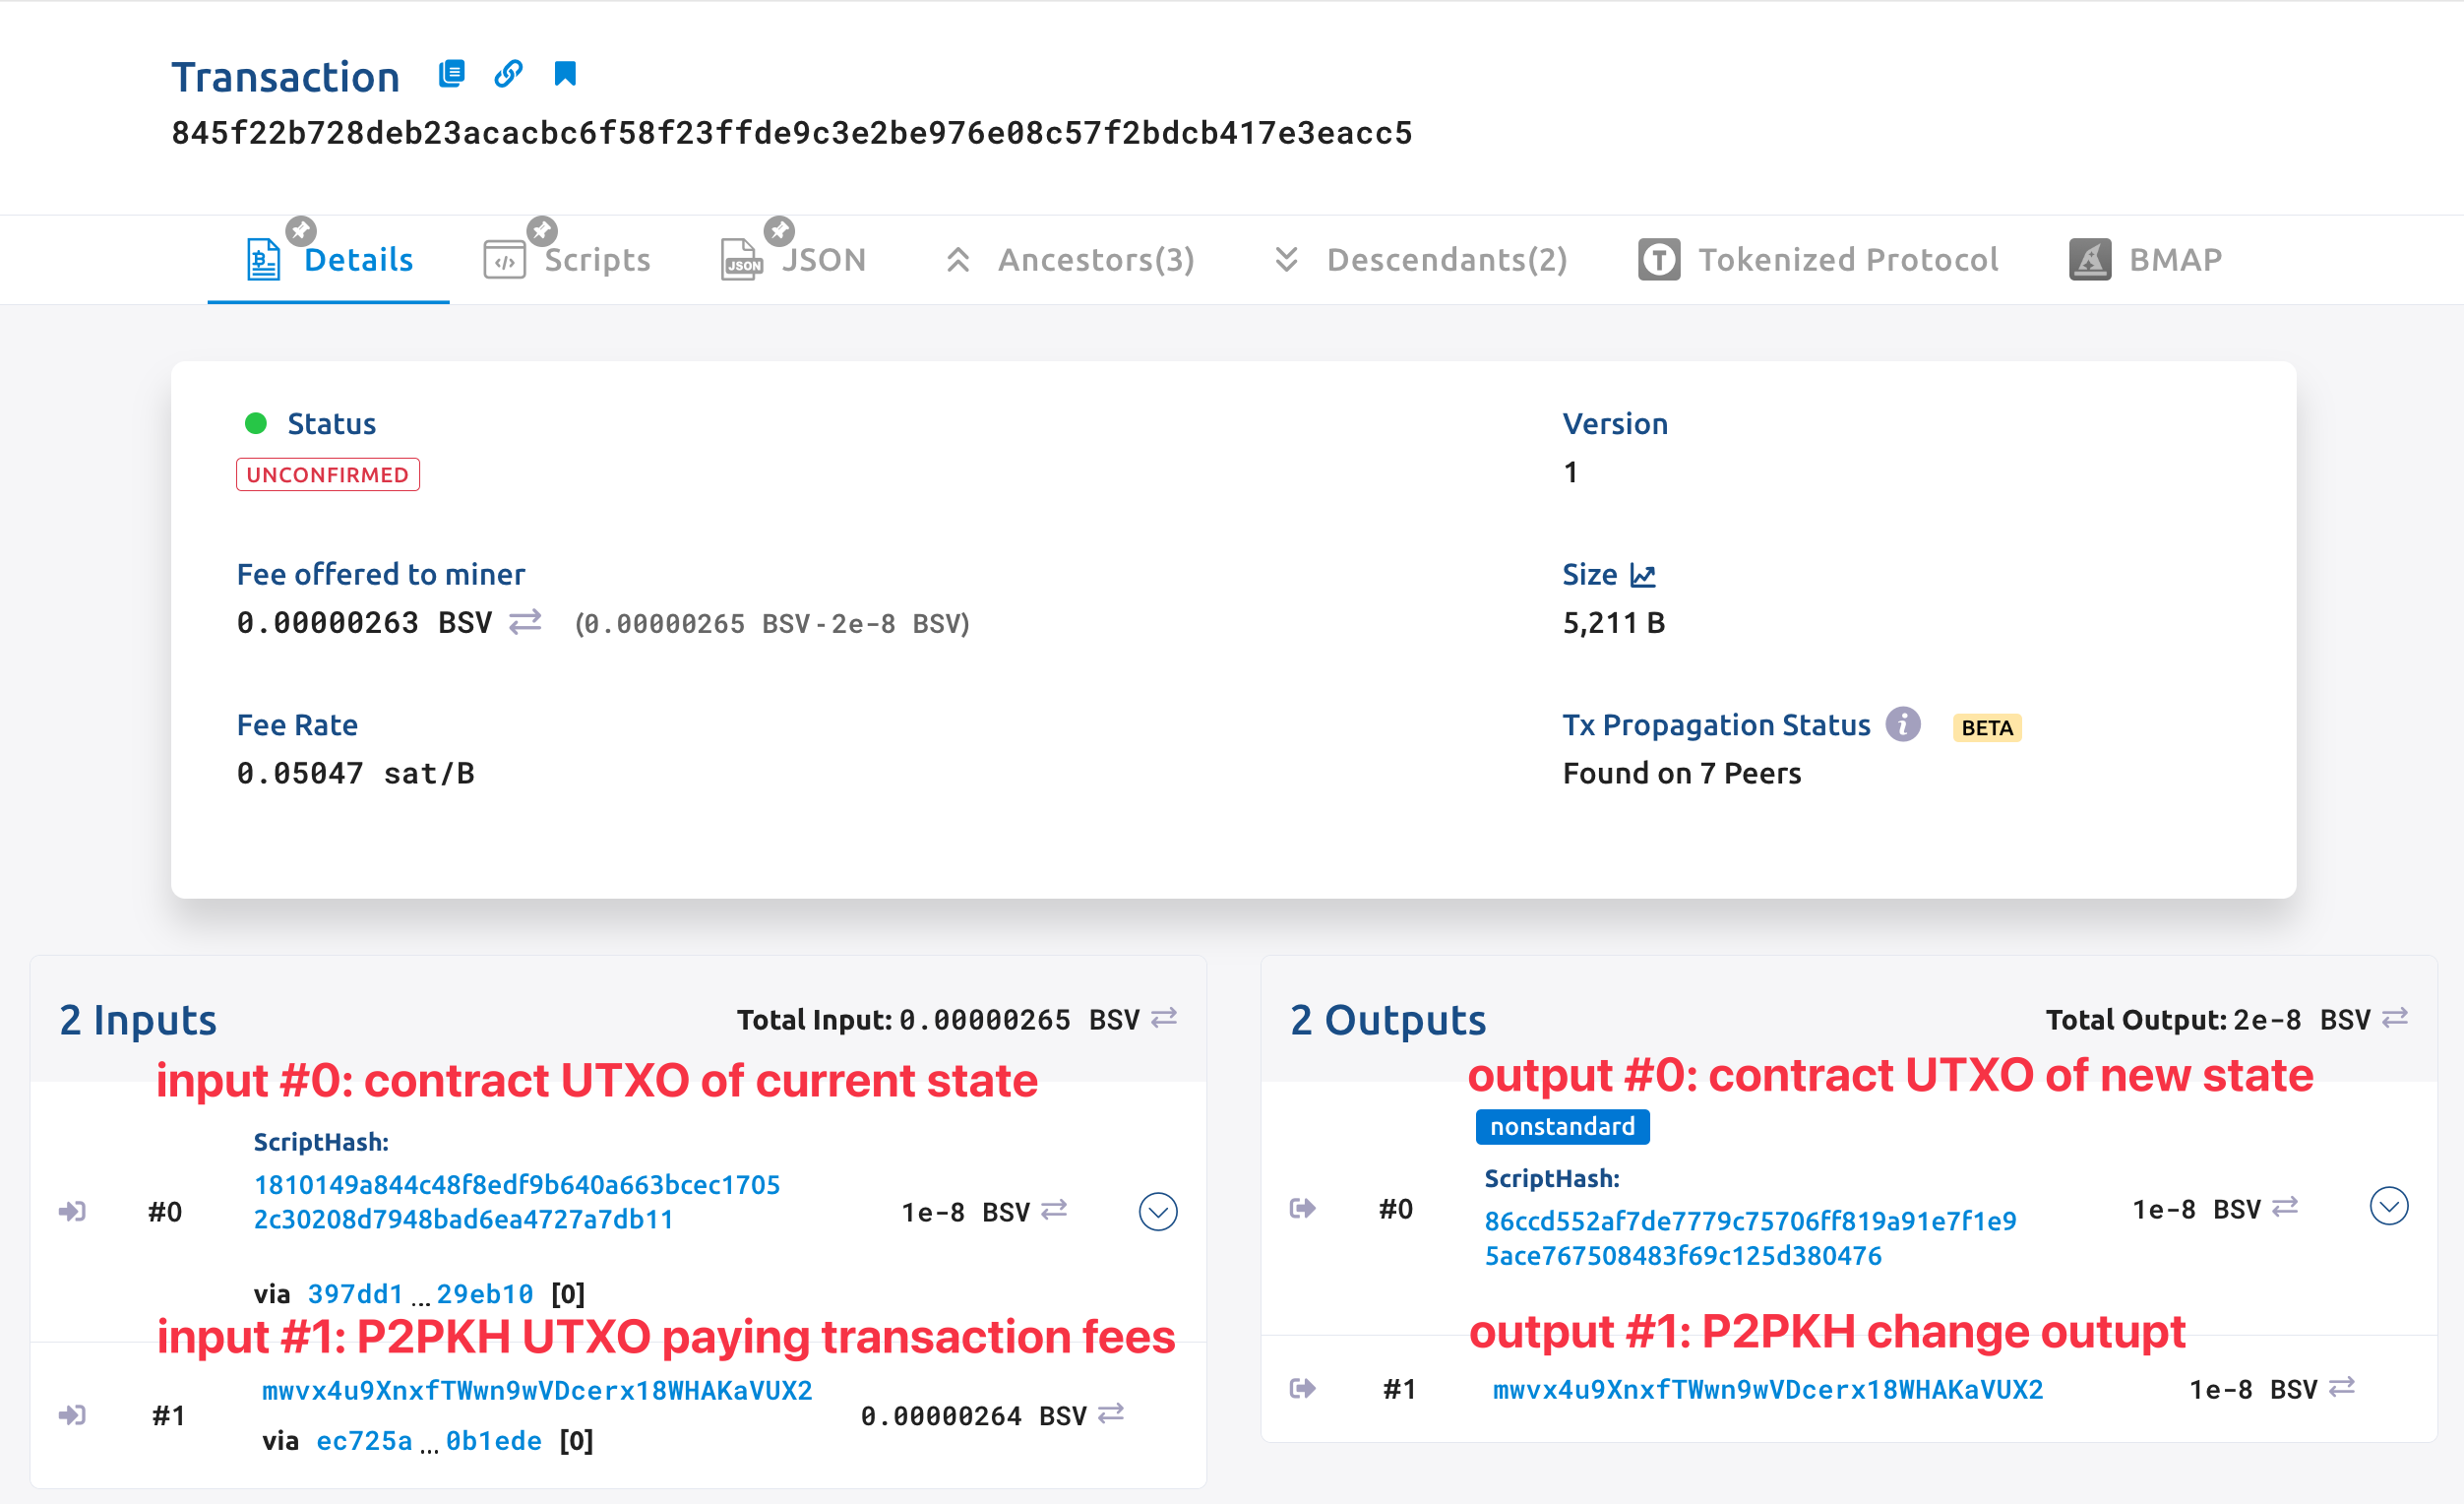Click output #1 arrow icon
The width and height of the screenshot is (2464, 1504).
[1302, 1388]
